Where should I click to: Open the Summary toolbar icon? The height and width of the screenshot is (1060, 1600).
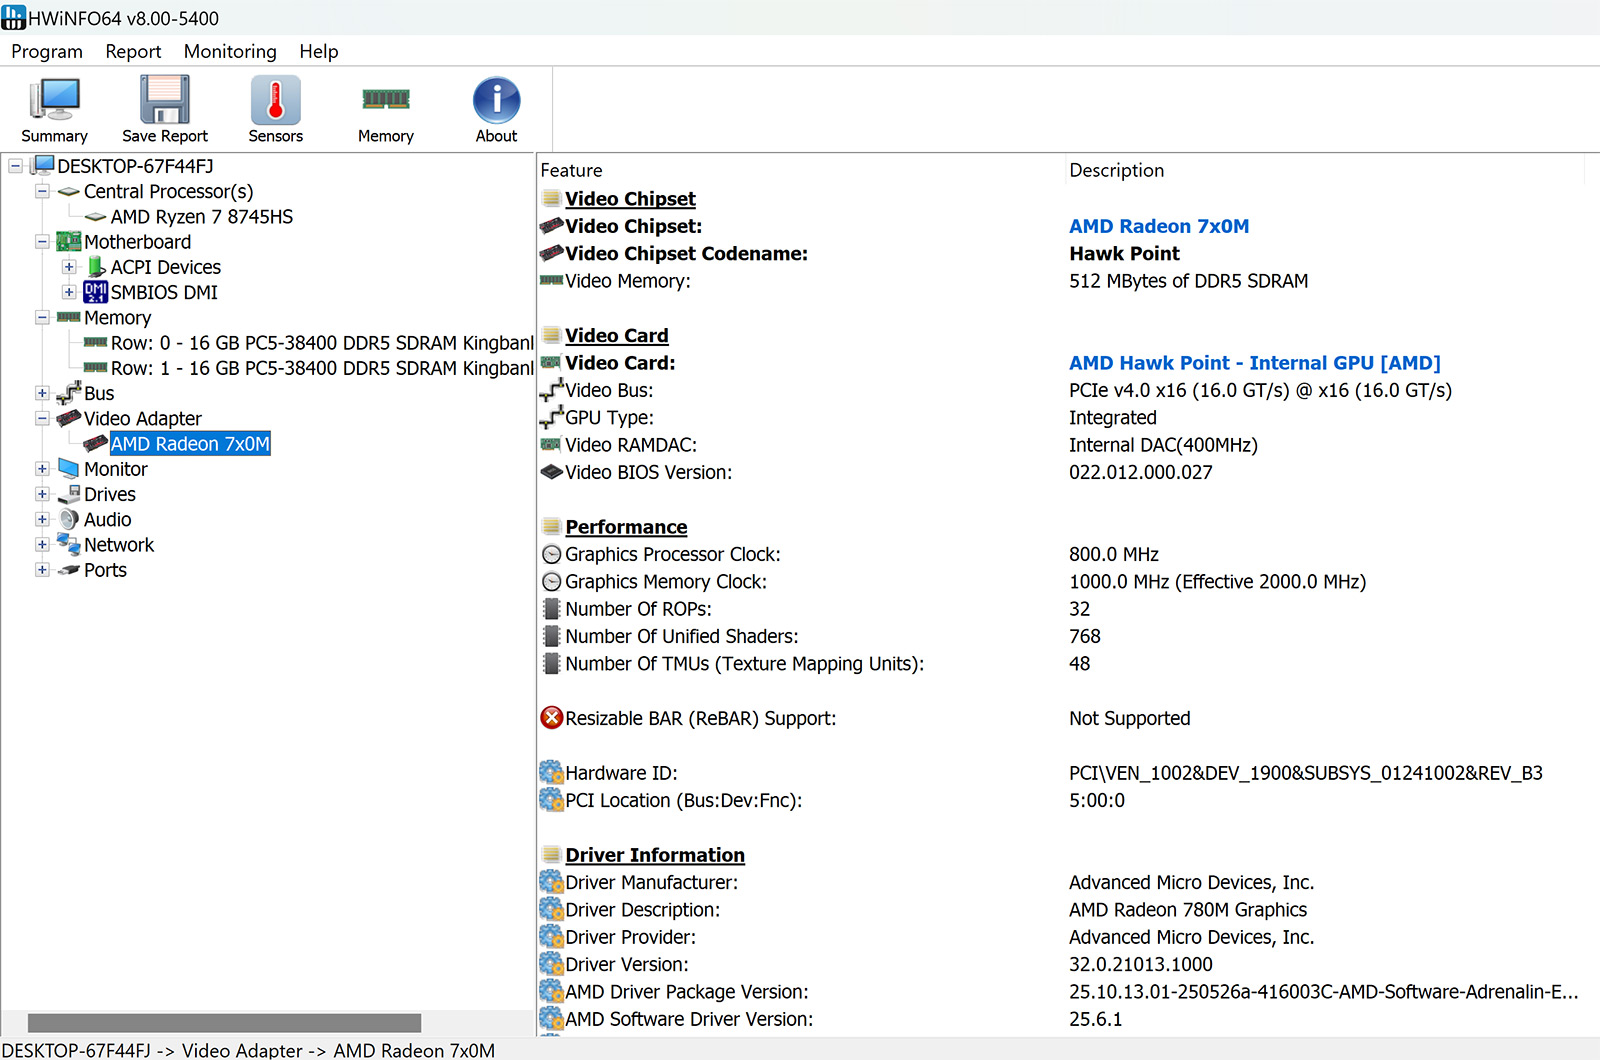point(55,100)
